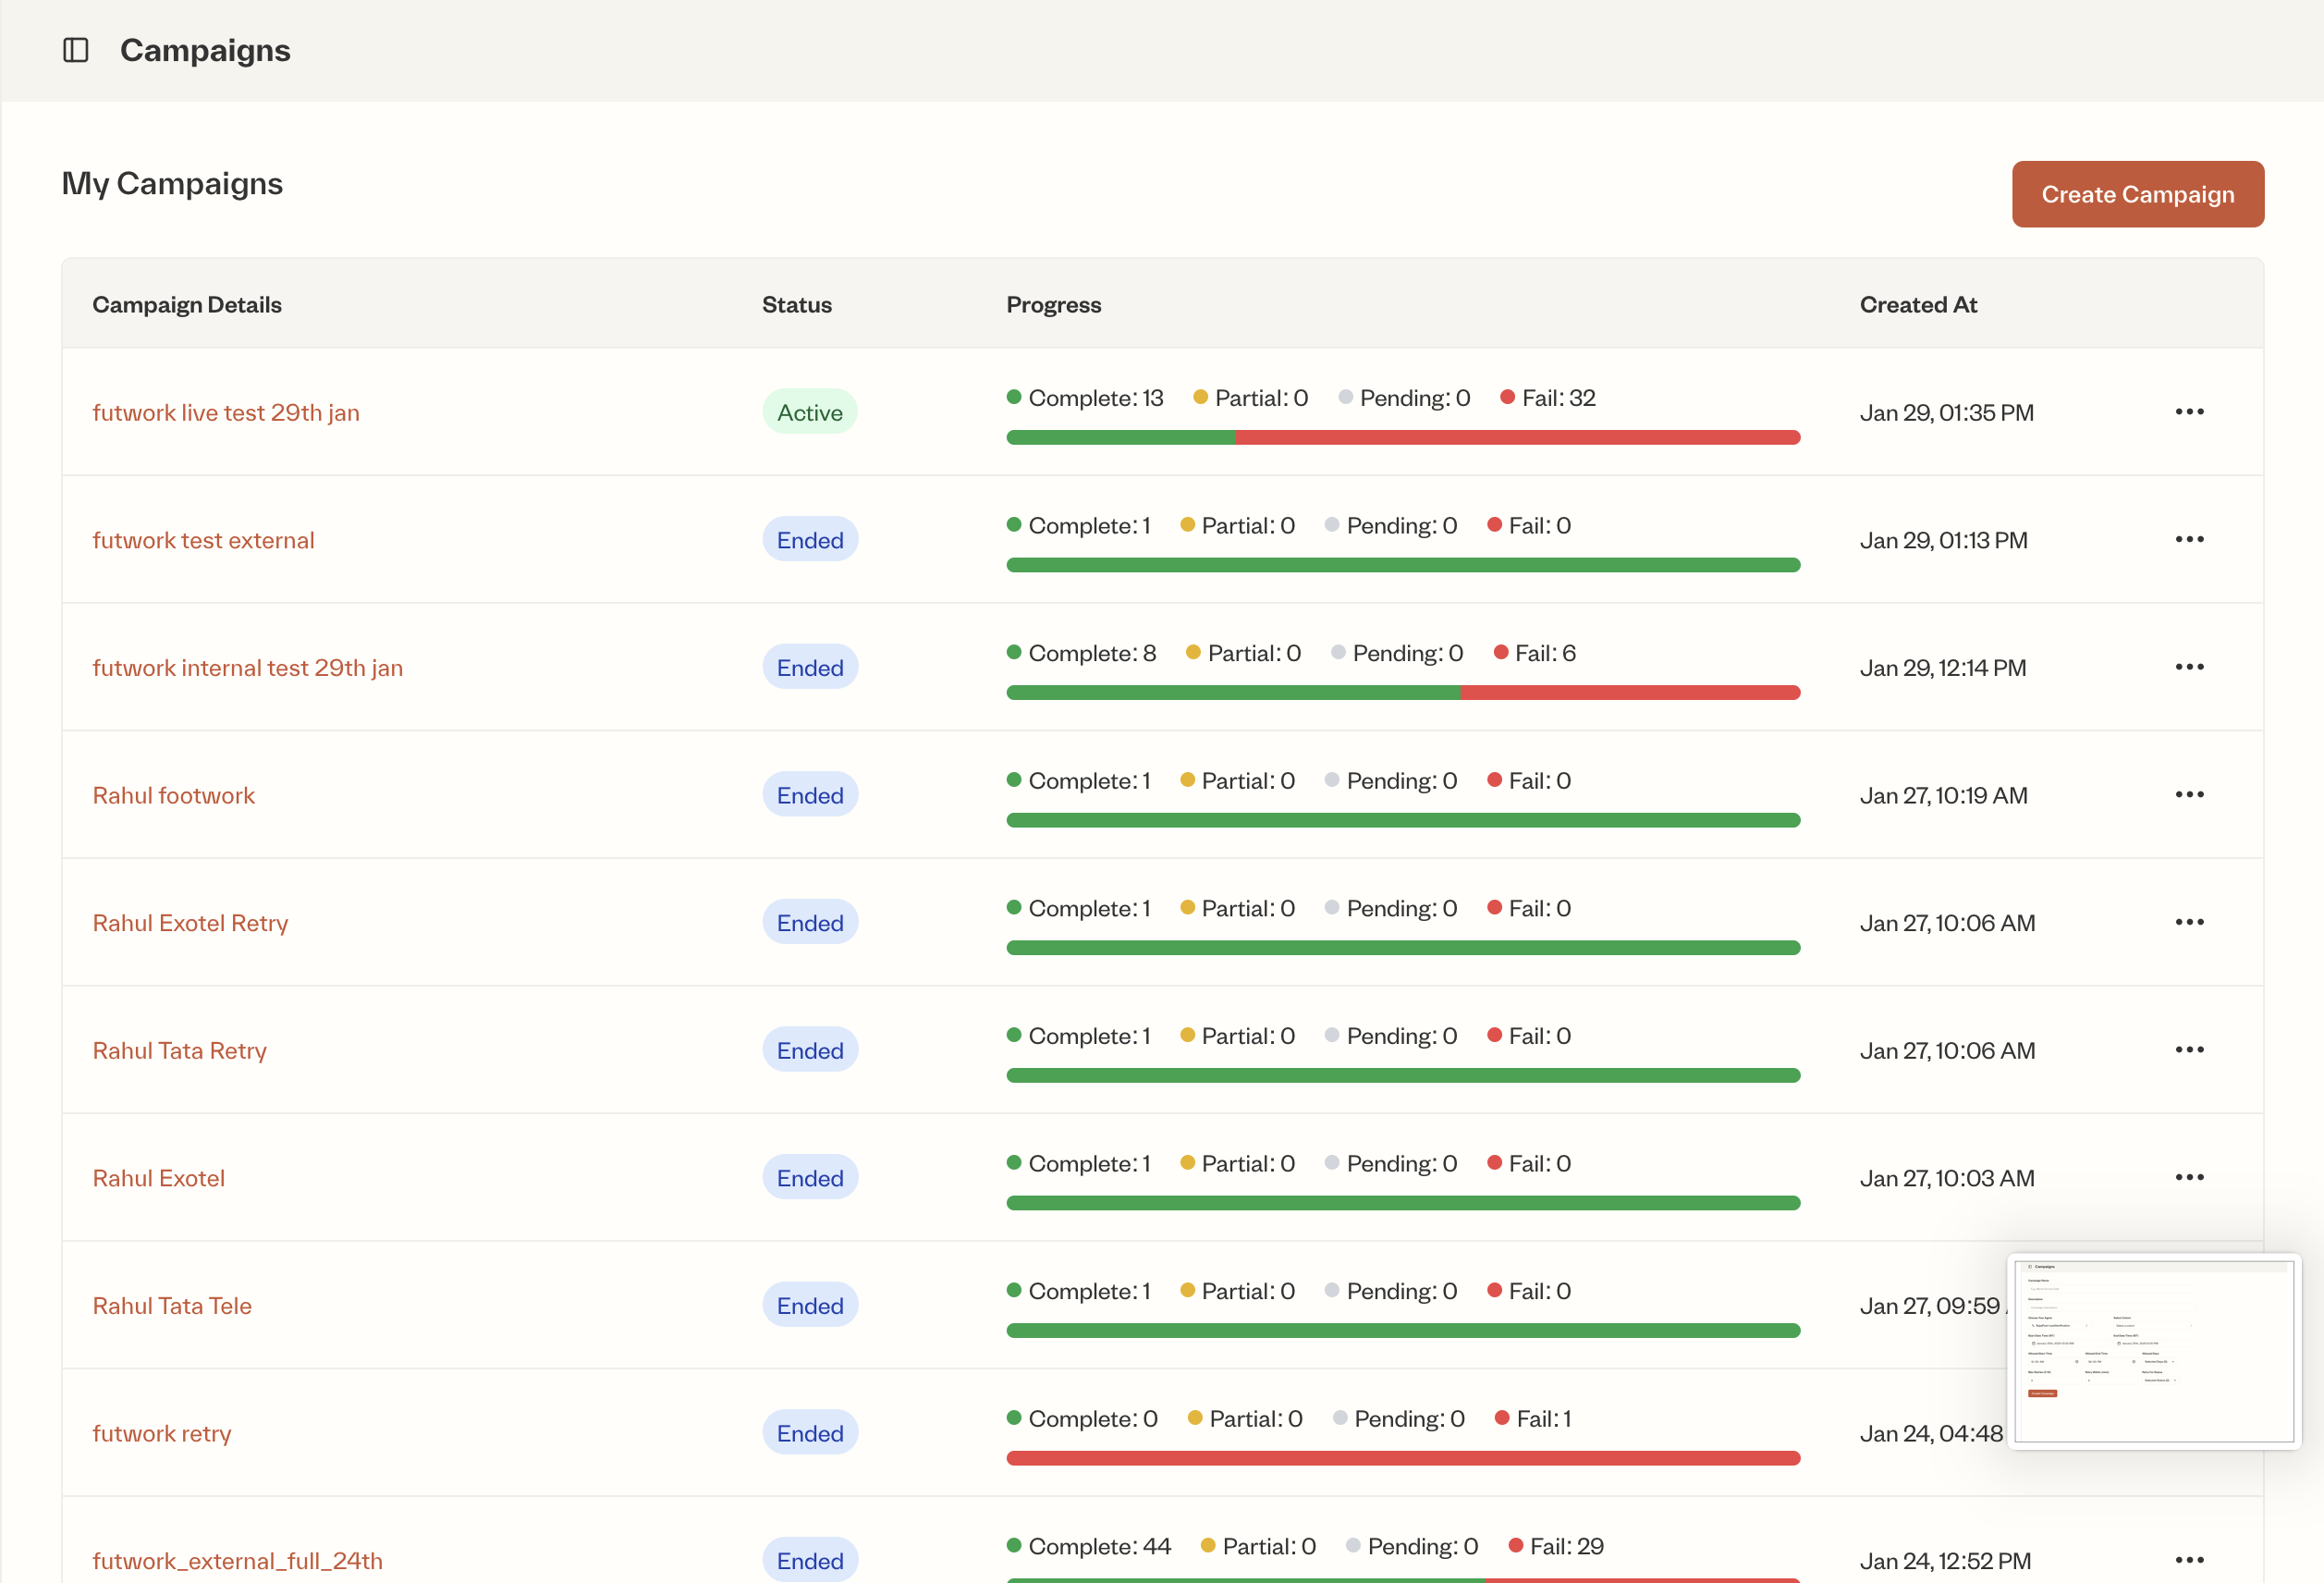
Task: Click the Jan 24, 12:52 PM timestamp
Action: (x=1945, y=1561)
